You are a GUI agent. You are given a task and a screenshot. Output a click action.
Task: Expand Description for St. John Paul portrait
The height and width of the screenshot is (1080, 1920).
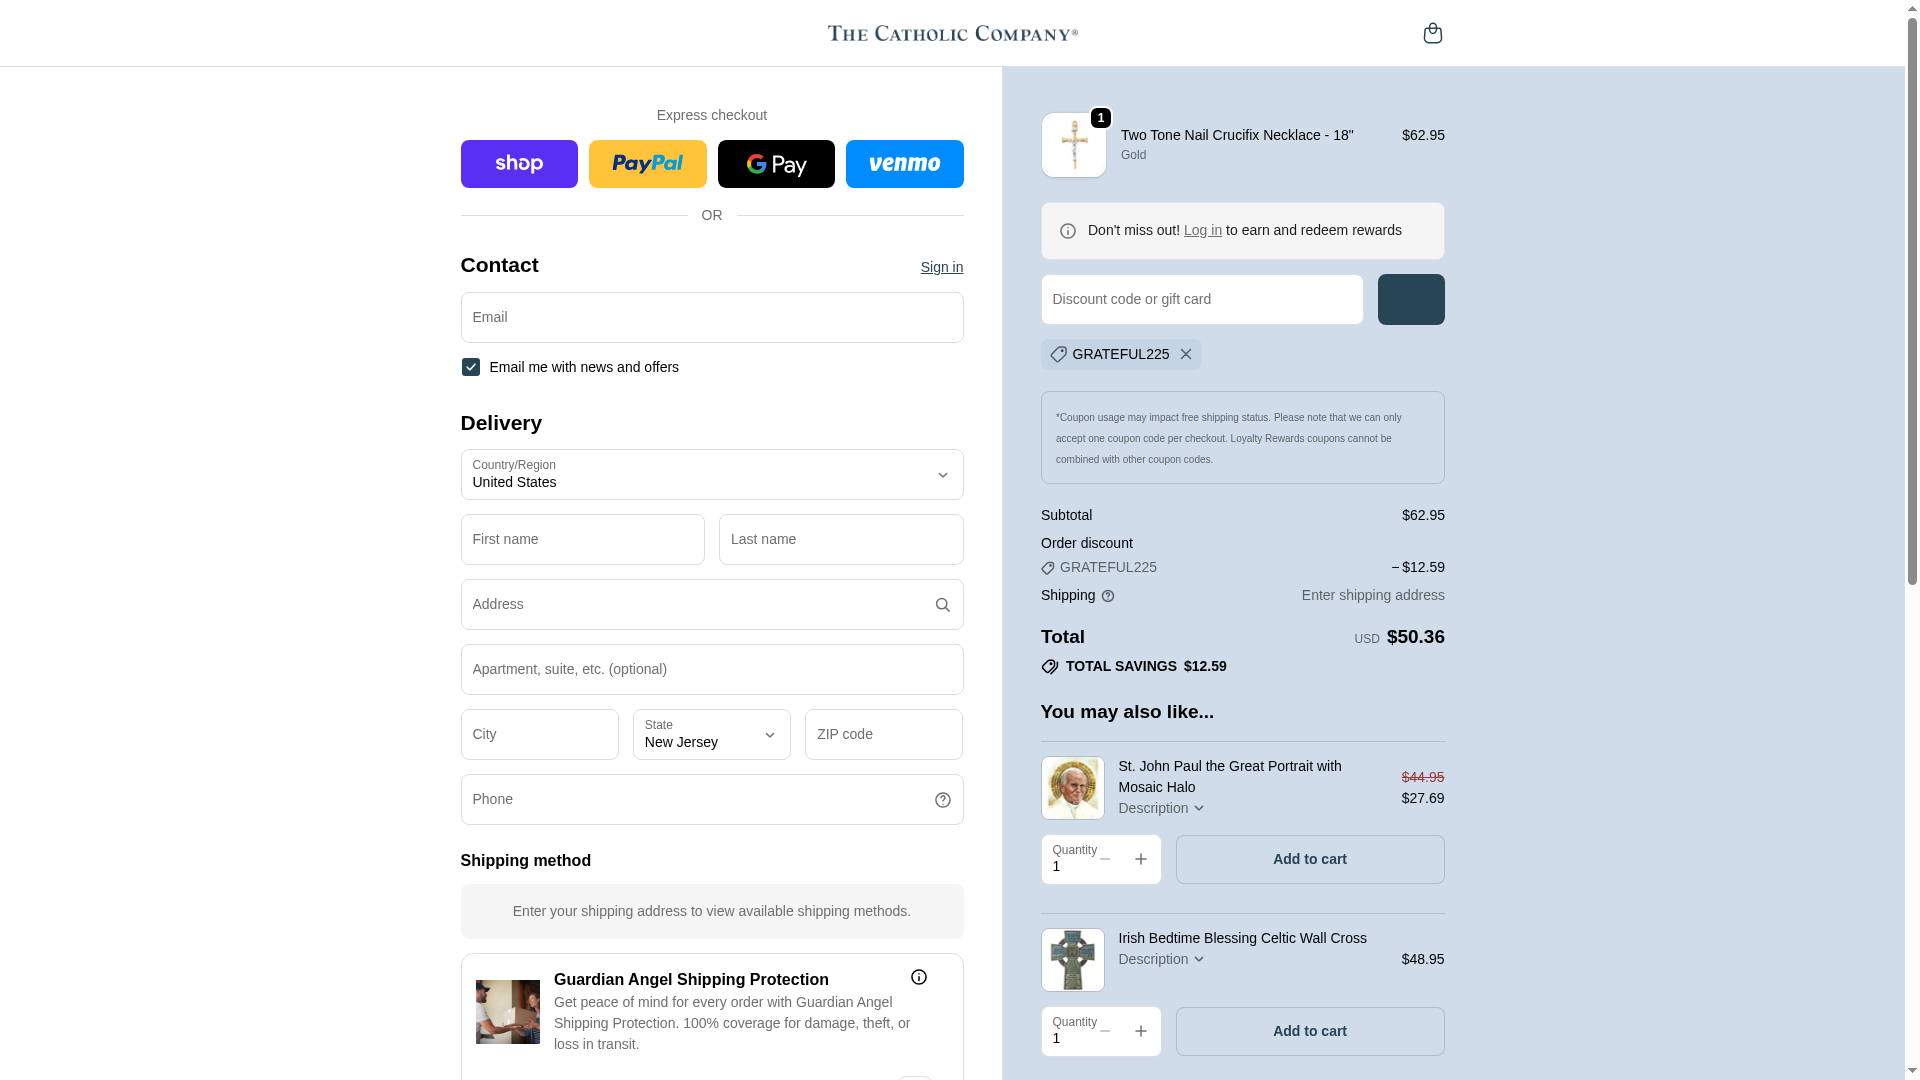(x=1162, y=808)
